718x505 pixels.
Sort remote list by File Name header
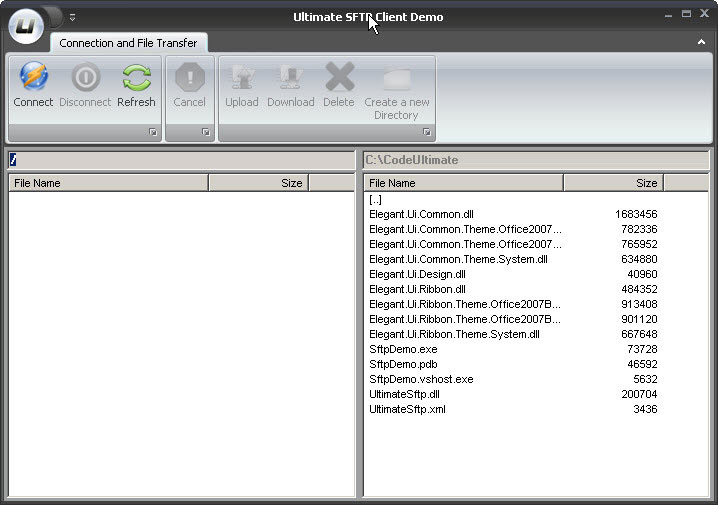point(109,183)
